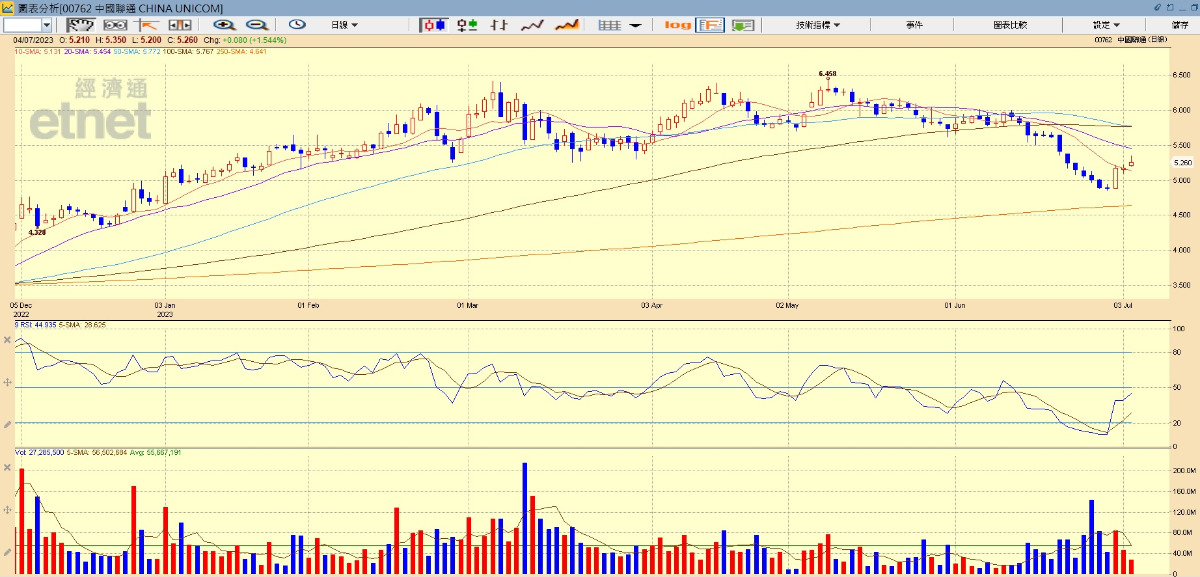Switch to the line chart type icon
1200x577 pixels.
[x=533, y=24]
